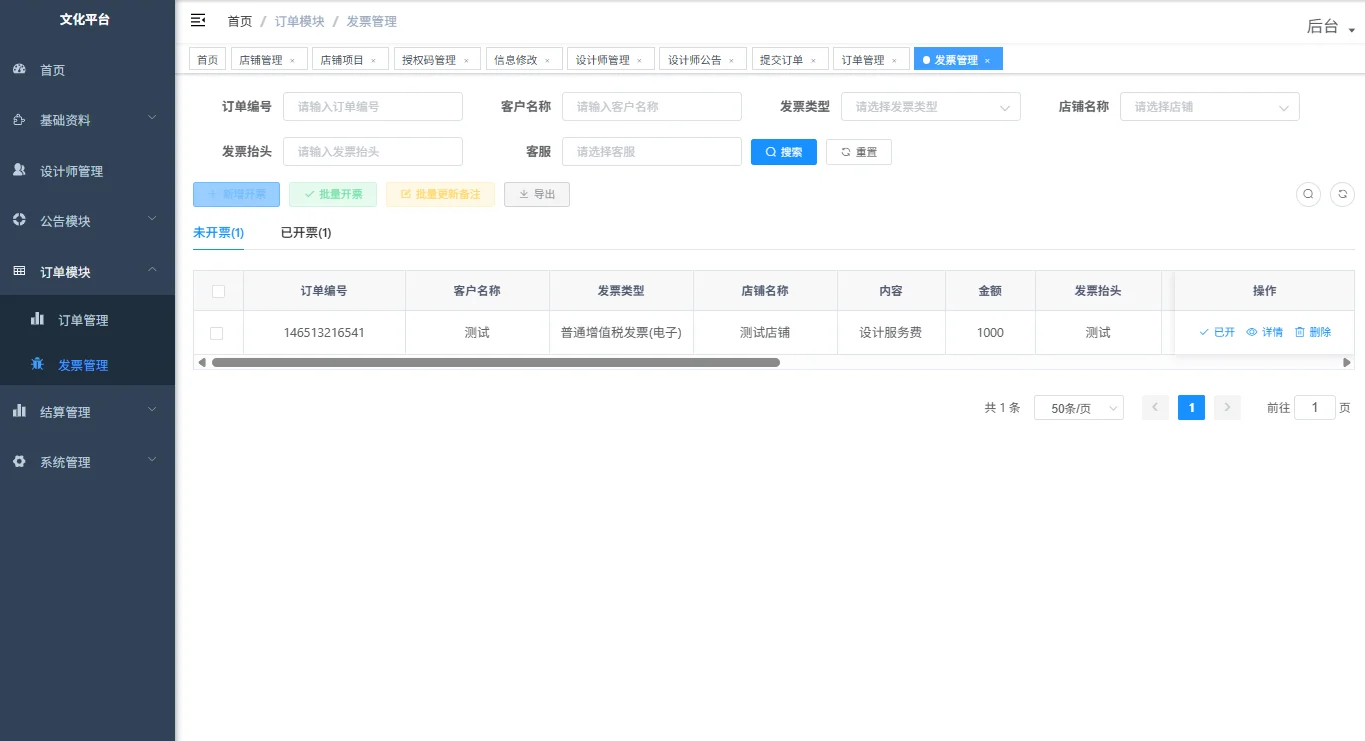Click the 搜索 search button

click(x=783, y=151)
